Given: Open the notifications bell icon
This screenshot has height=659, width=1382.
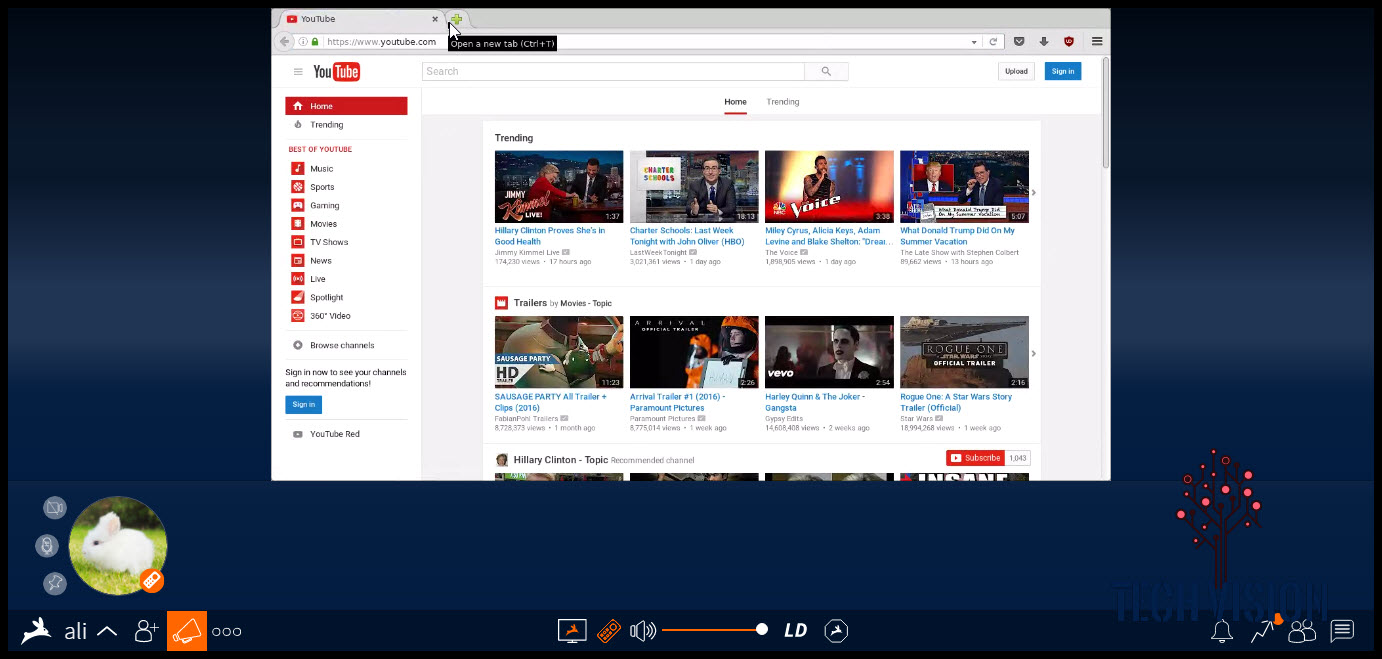Looking at the screenshot, I should tap(1222, 631).
